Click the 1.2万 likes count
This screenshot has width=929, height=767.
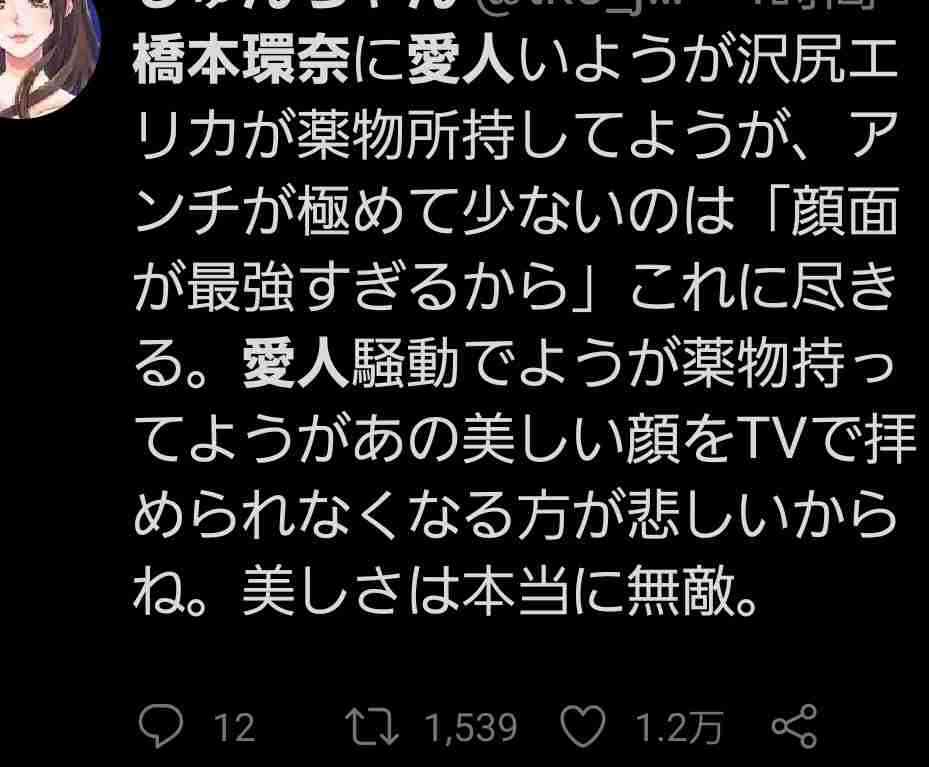coord(679,727)
